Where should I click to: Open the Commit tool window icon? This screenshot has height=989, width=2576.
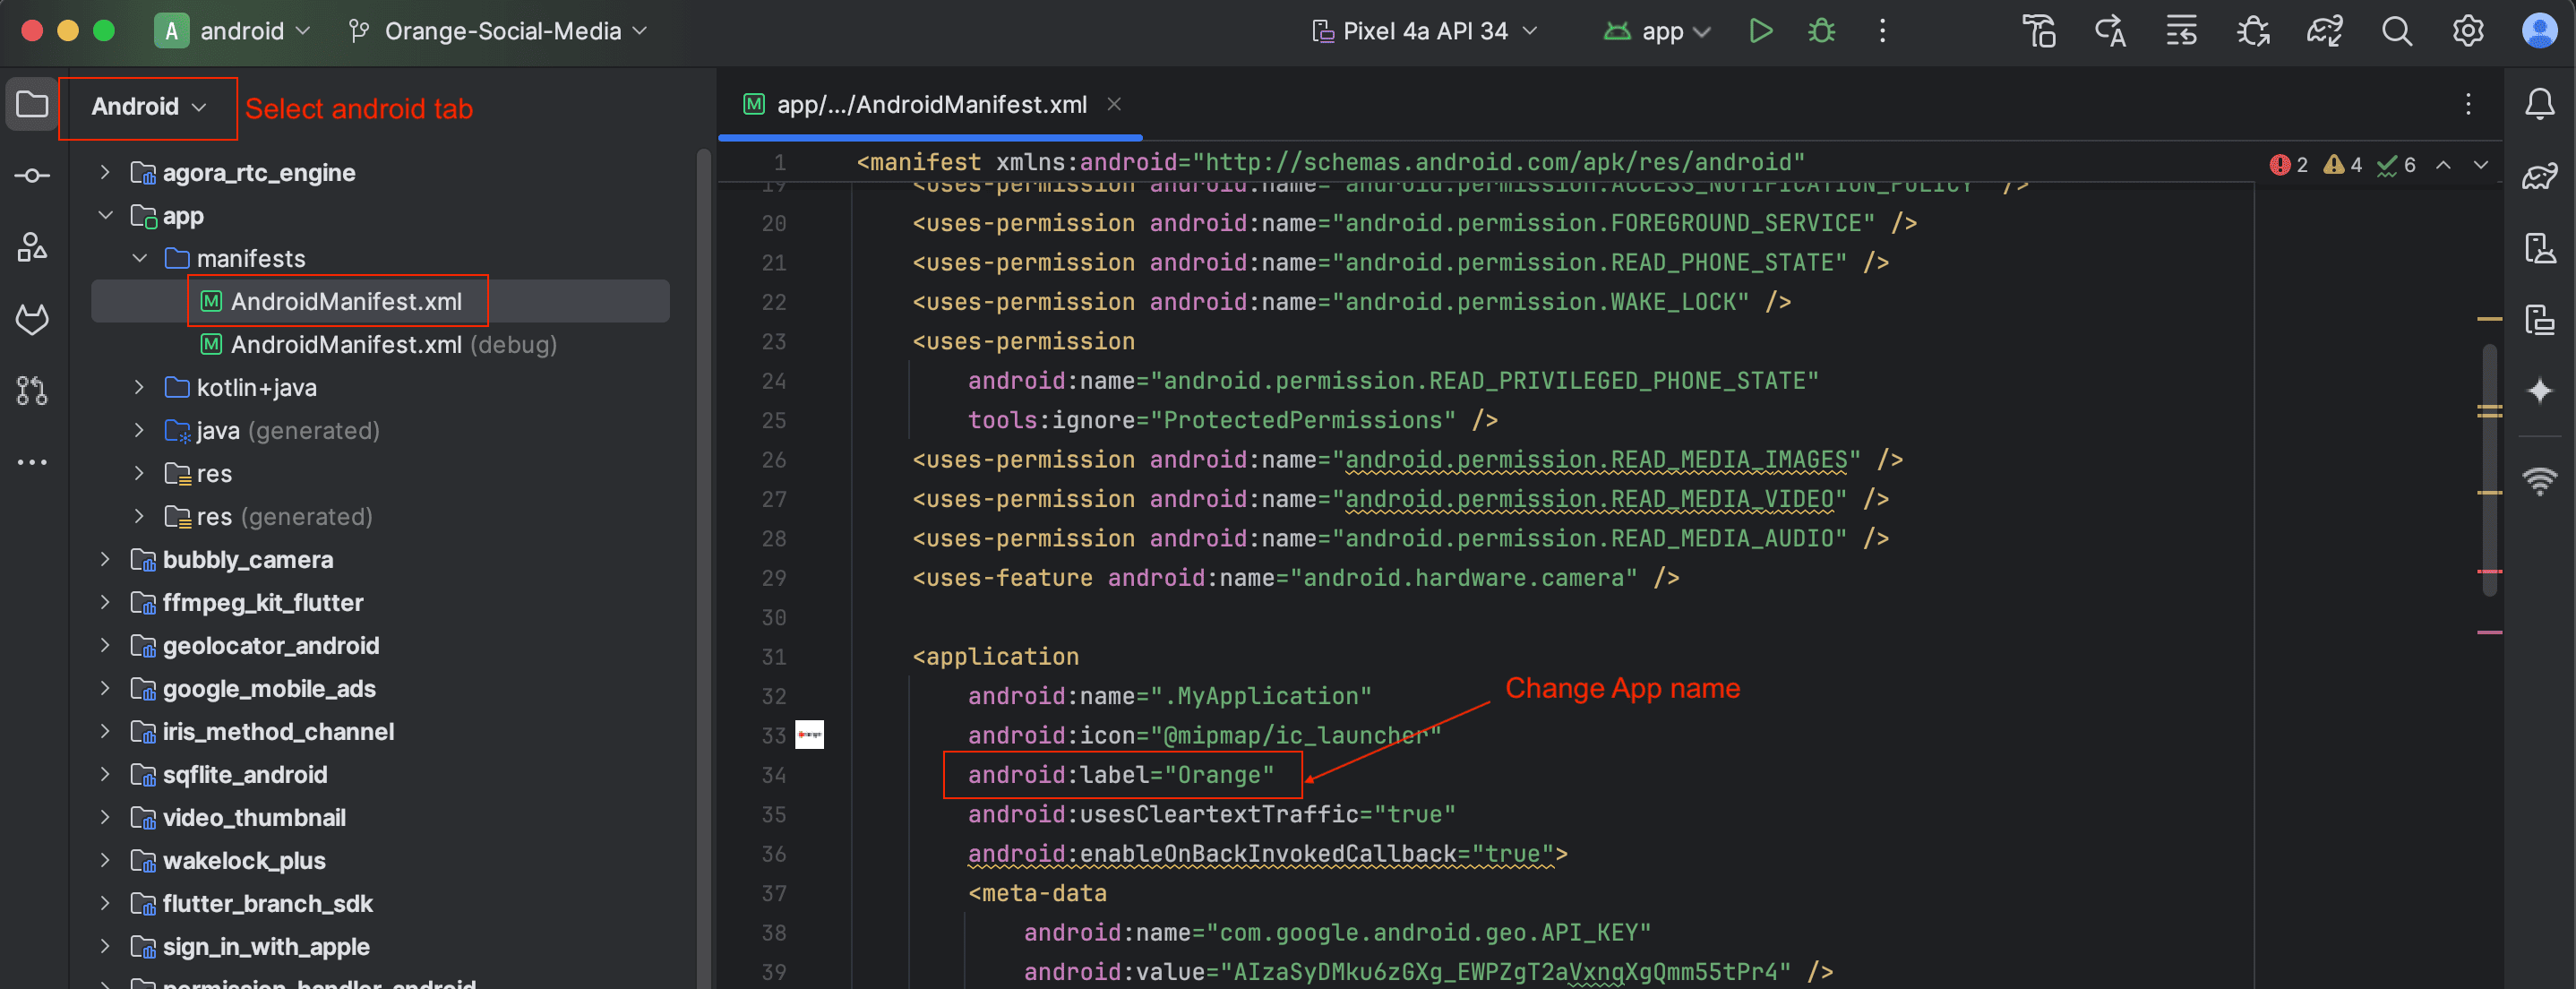(x=32, y=176)
